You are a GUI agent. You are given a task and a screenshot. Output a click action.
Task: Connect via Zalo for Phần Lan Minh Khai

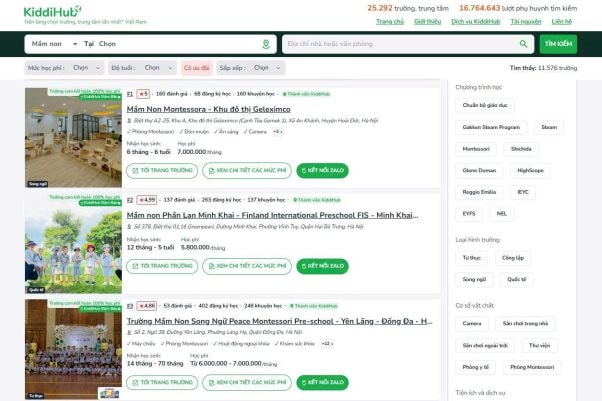[322, 266]
